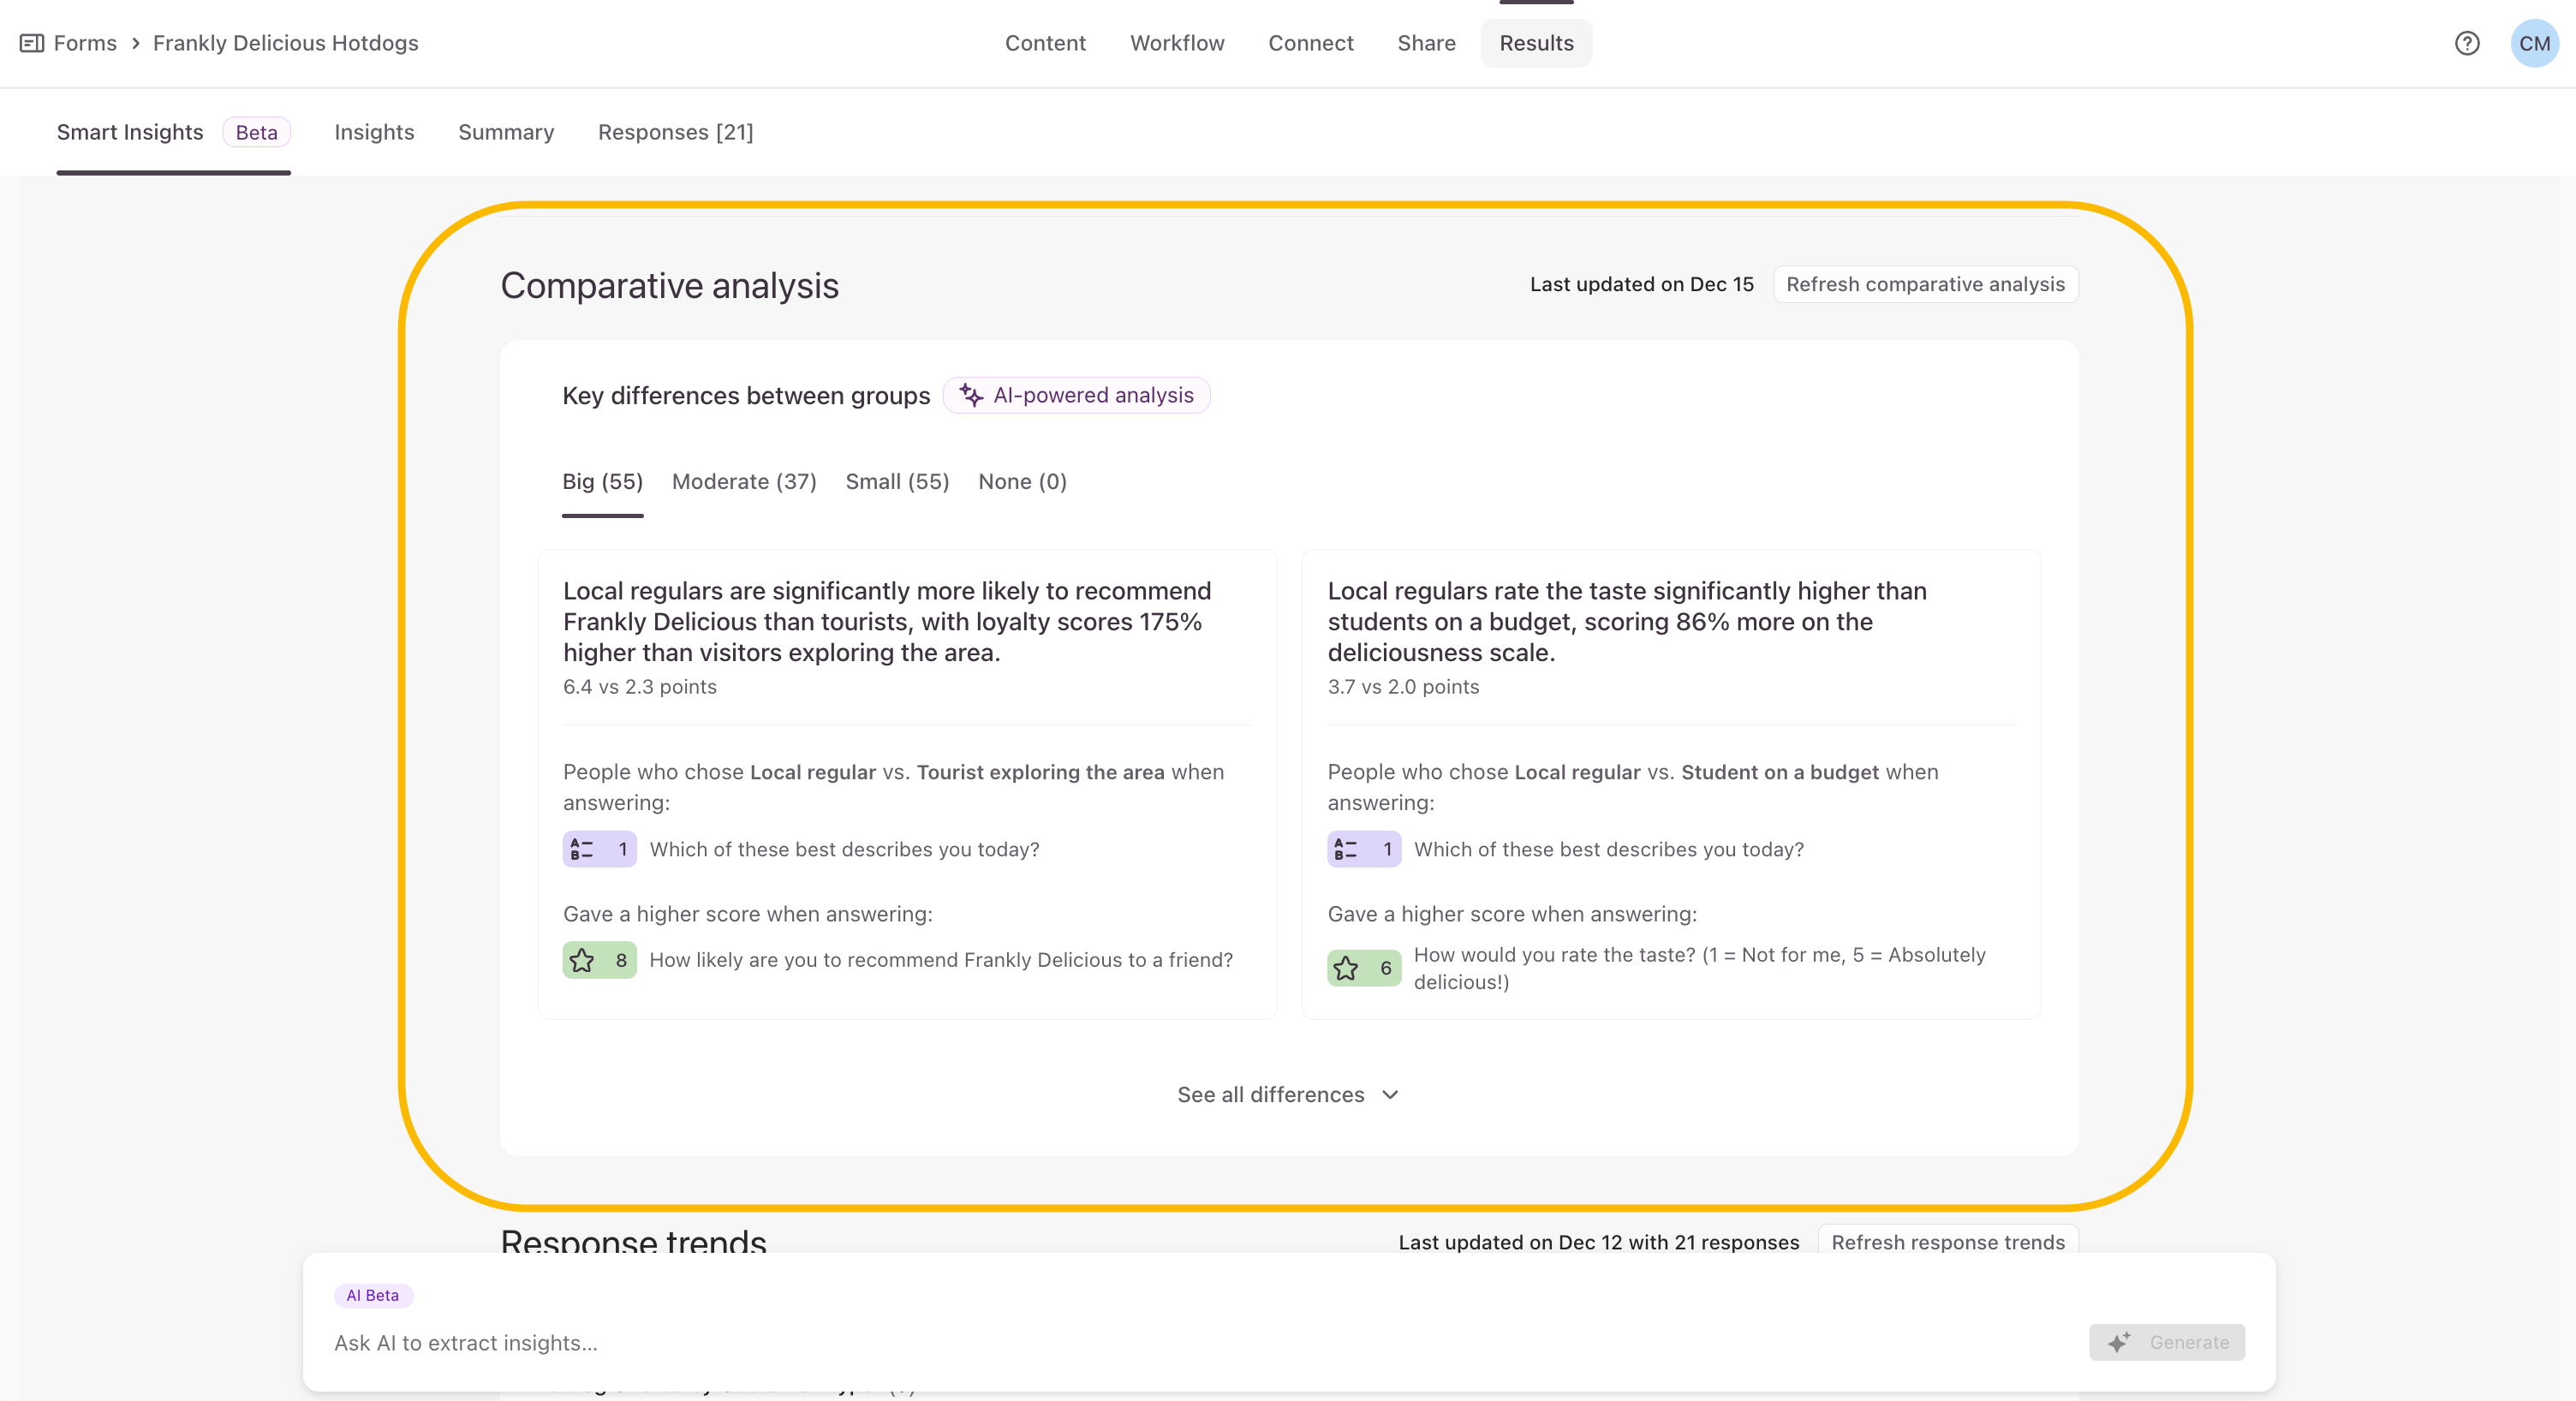Go to the Workflow menu item

point(1176,43)
